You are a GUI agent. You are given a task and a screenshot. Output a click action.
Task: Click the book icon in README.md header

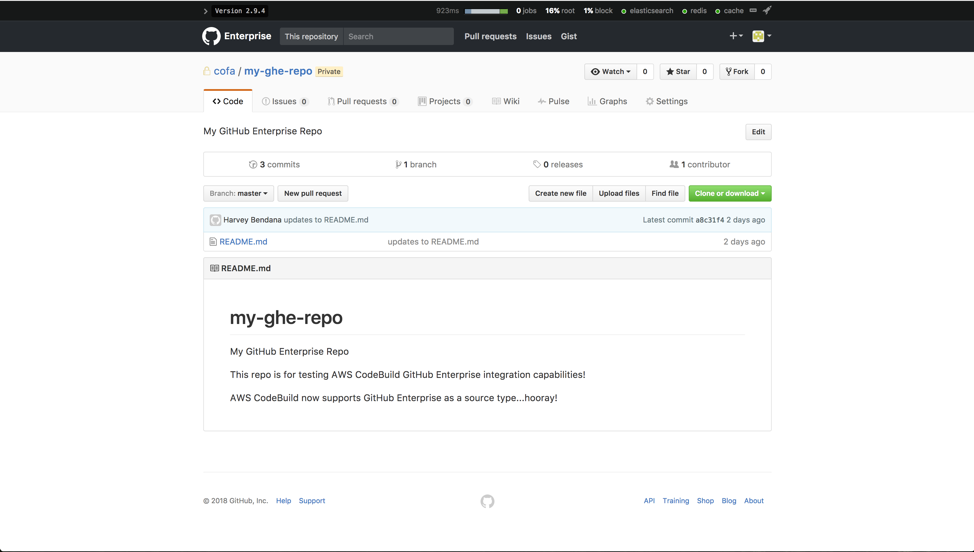pyautogui.click(x=214, y=268)
